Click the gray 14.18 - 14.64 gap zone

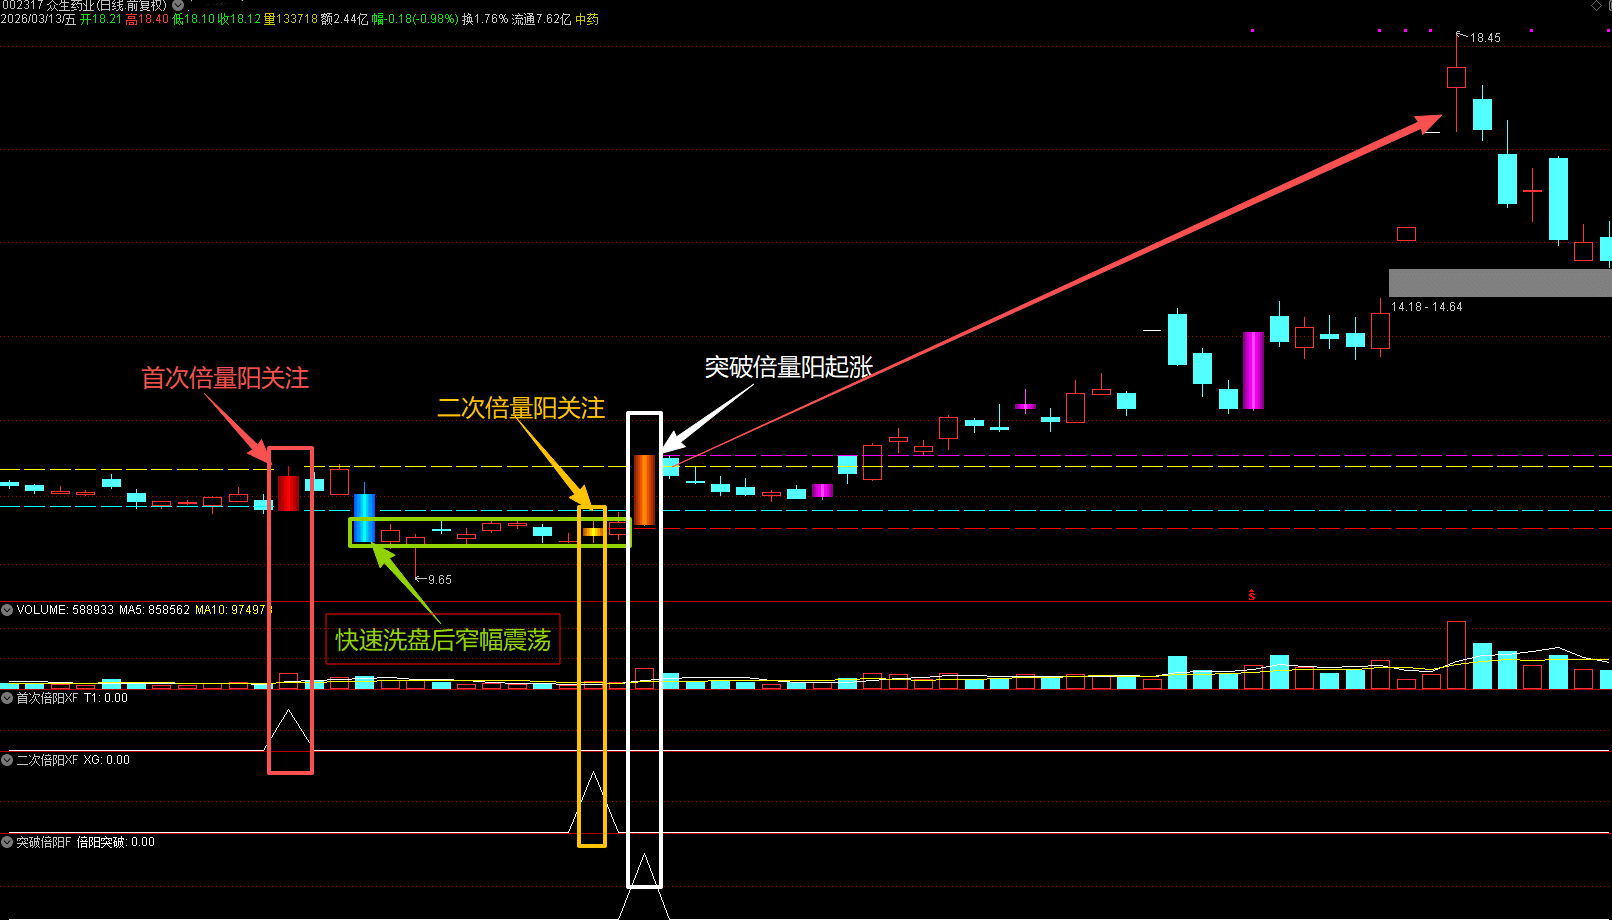1499,282
